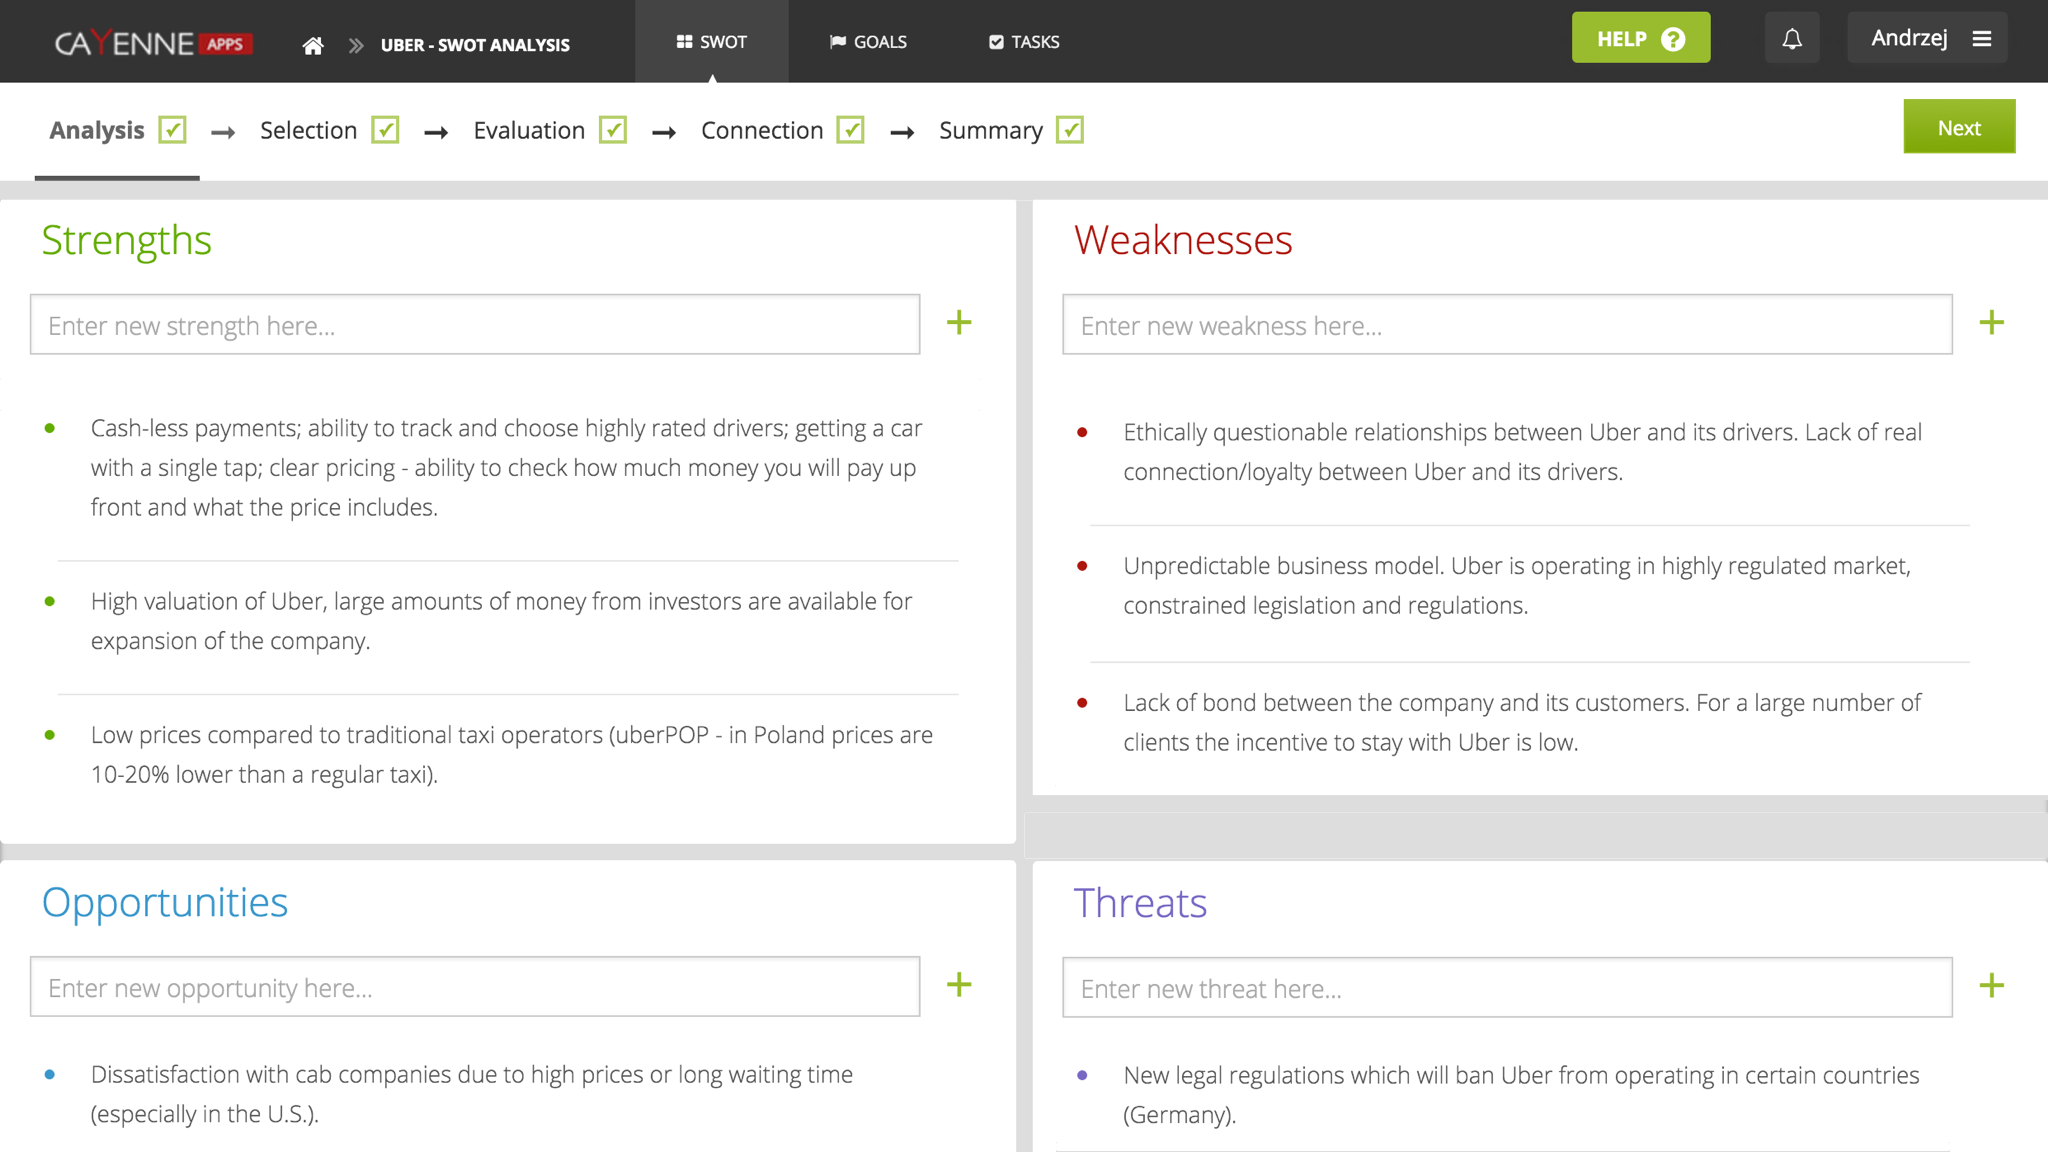Add strength with plus icon
2048x1152 pixels.
tap(959, 322)
